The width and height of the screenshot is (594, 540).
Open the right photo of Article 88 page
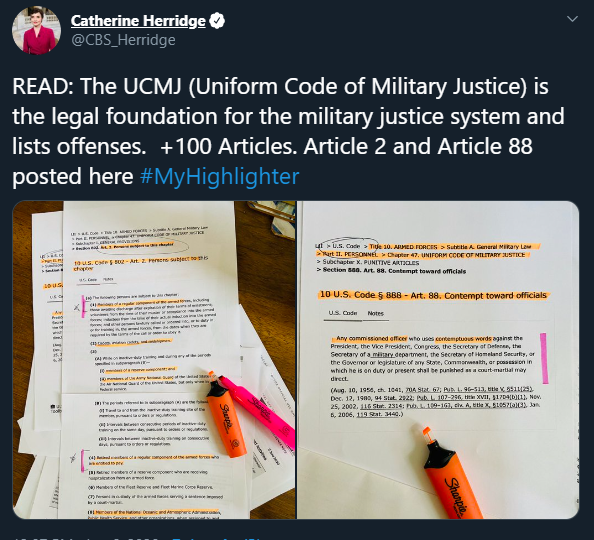438,360
